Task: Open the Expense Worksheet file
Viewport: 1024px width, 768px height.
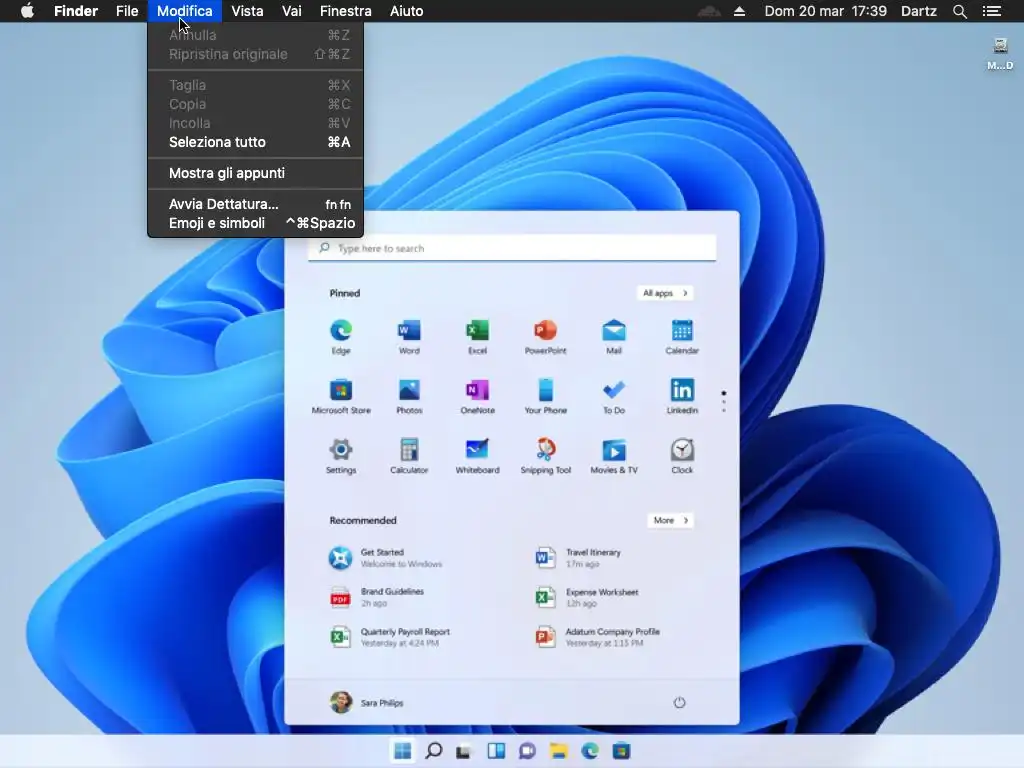Action: point(586,598)
